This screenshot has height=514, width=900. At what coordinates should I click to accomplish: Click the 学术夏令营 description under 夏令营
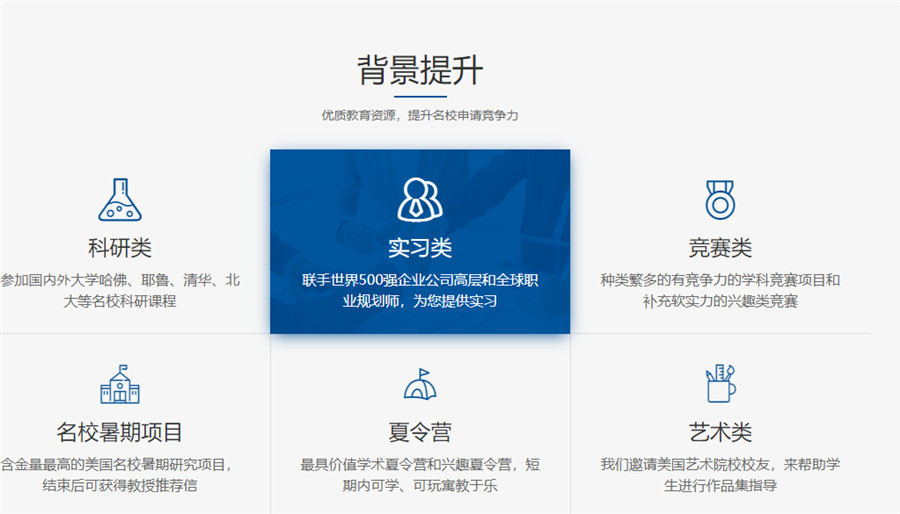coord(420,475)
